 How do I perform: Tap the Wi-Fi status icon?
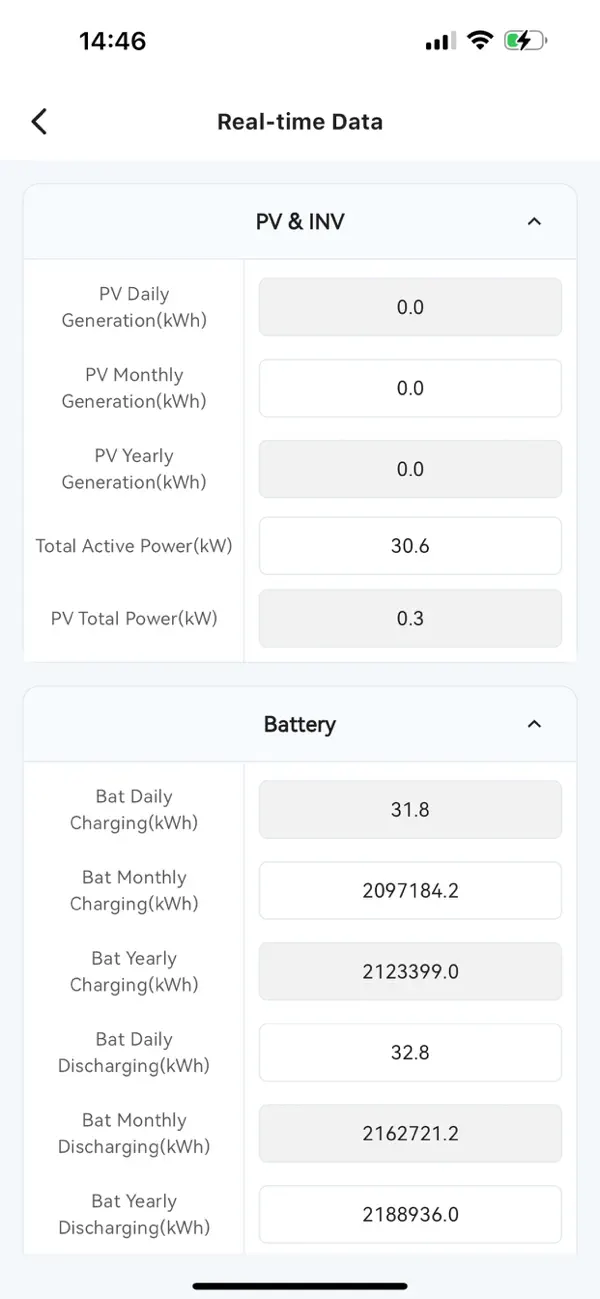pyautogui.click(x=479, y=41)
